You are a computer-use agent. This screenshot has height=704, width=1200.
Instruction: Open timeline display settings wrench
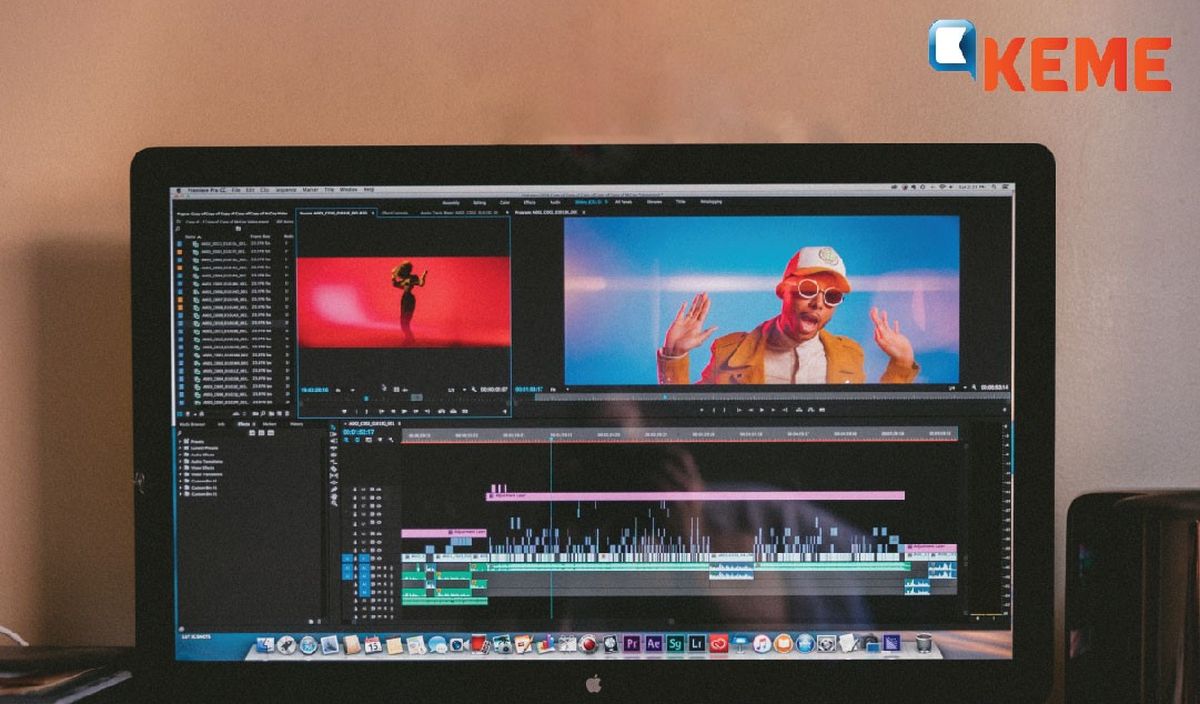(x=391, y=440)
